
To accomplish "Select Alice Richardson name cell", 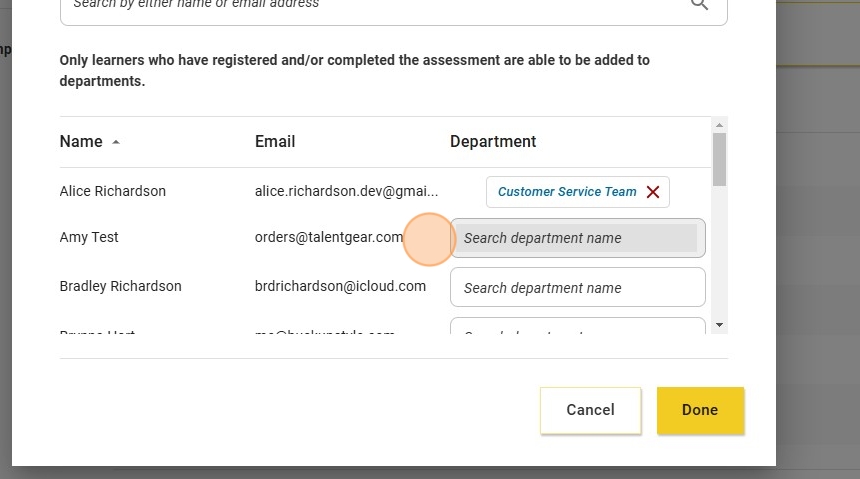I will pos(112,191).
